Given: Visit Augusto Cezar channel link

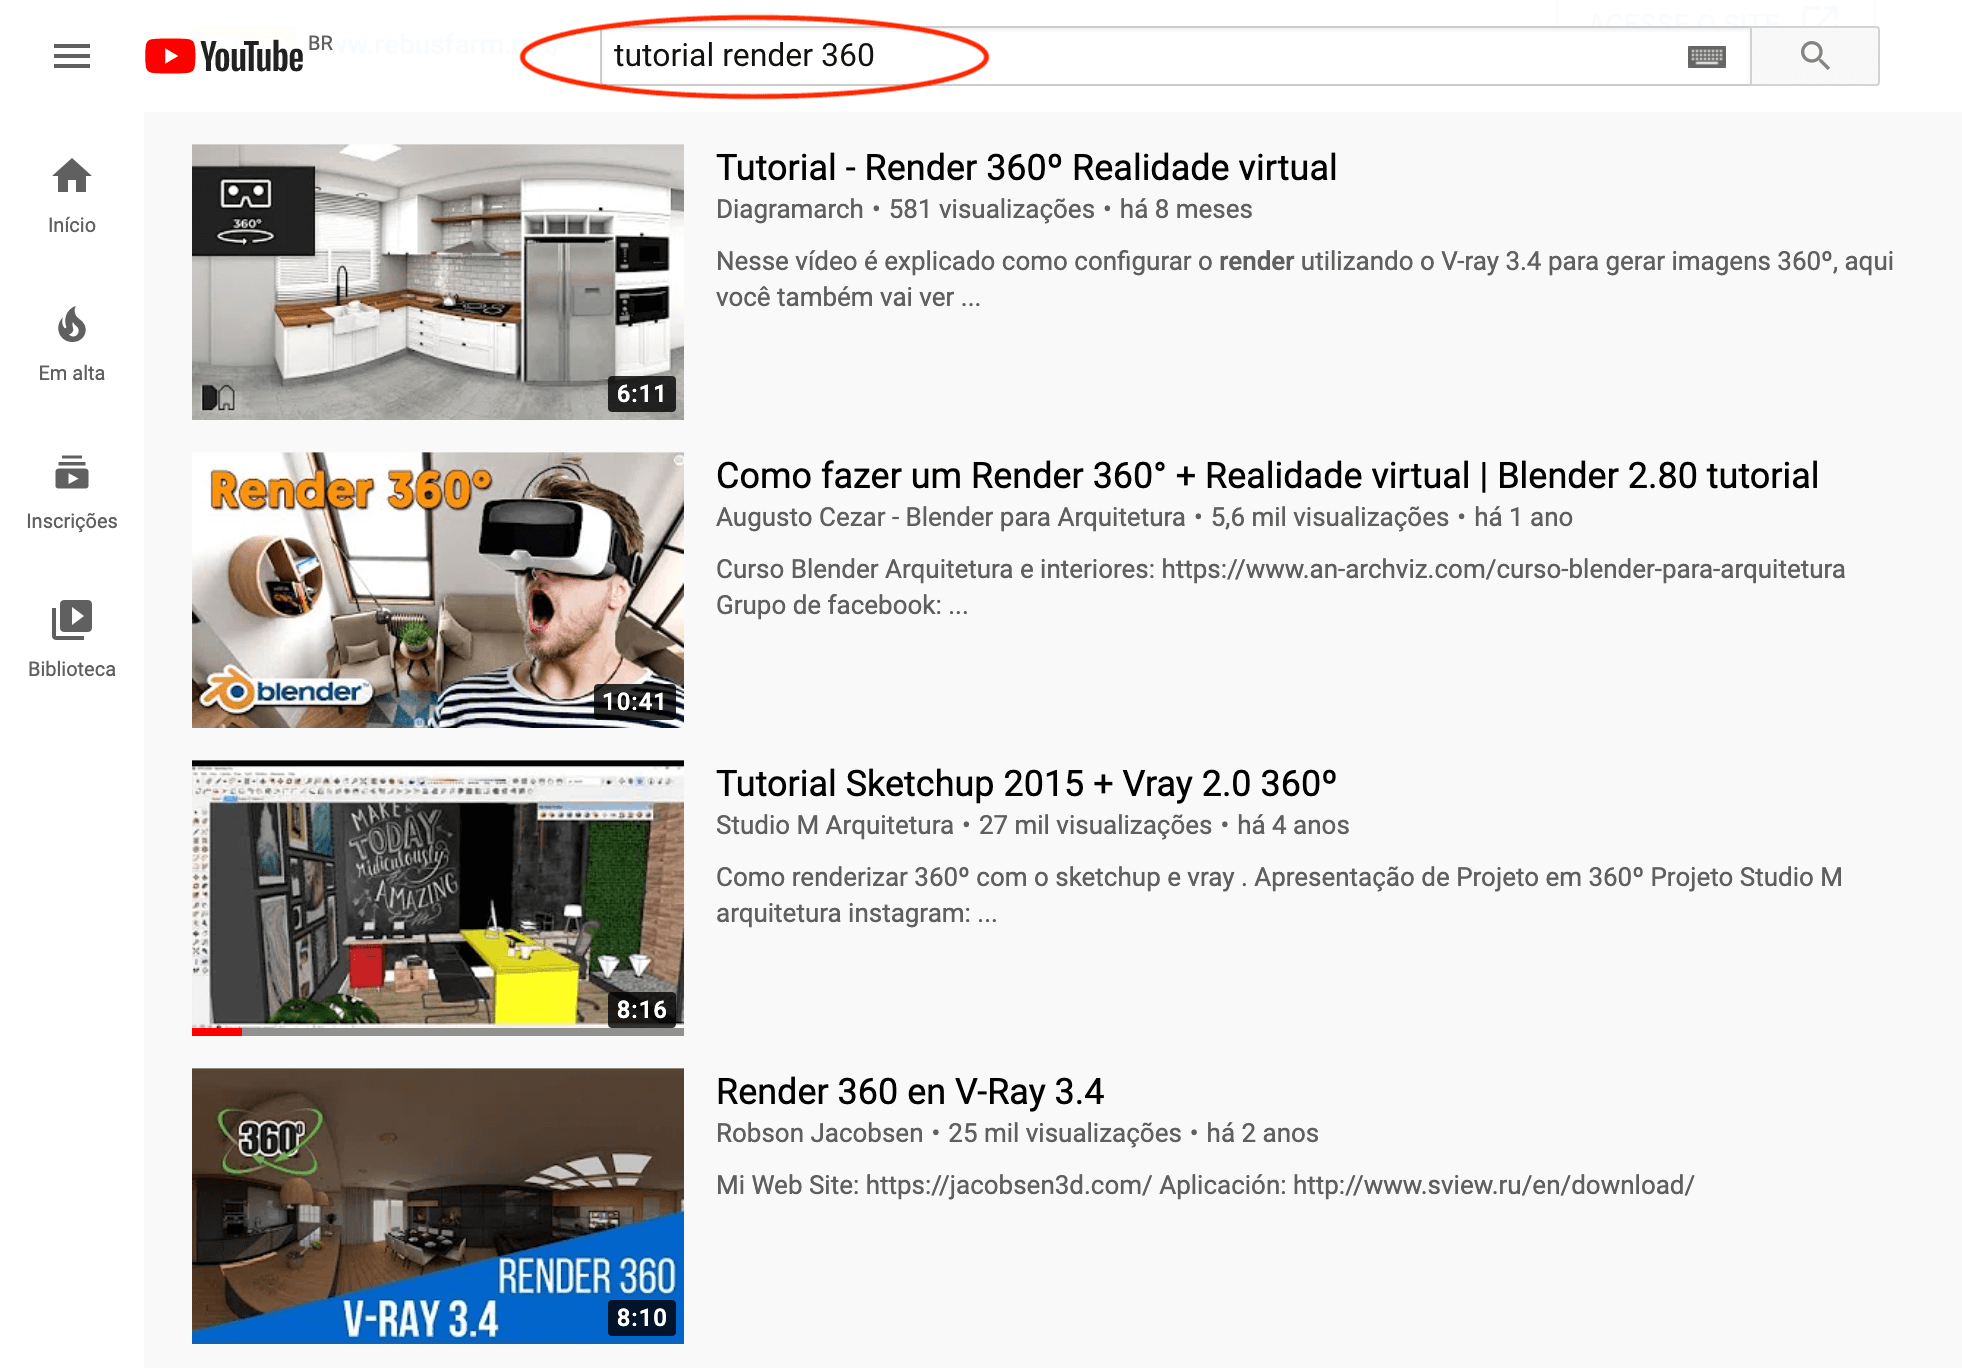Looking at the screenshot, I should [x=950, y=518].
